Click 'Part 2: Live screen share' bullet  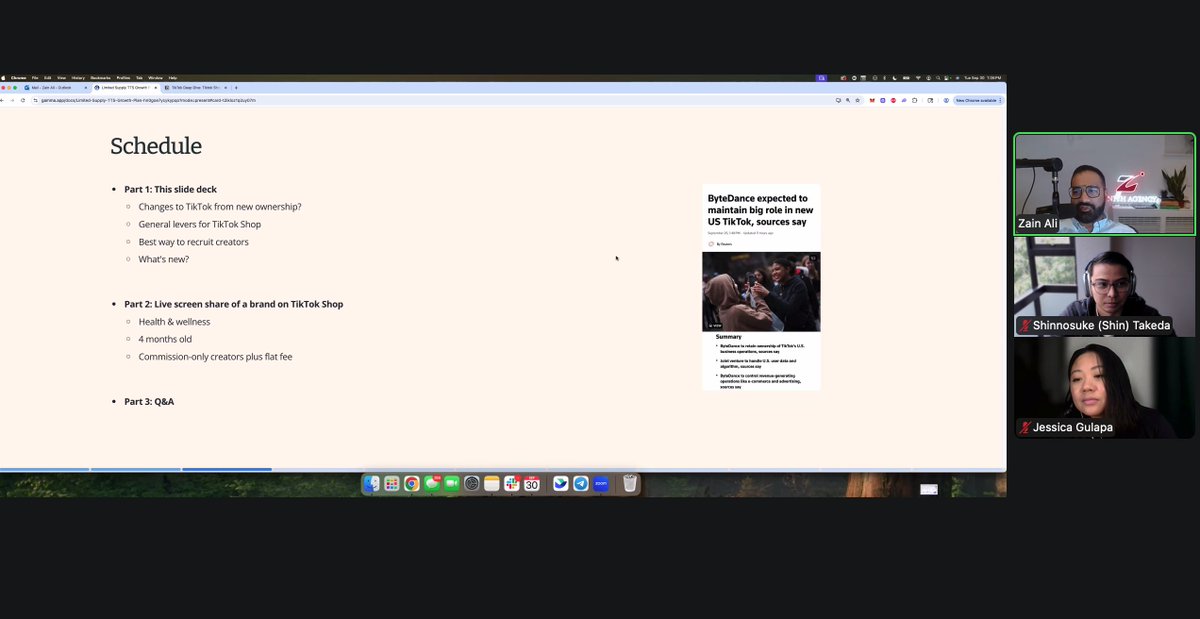point(233,304)
